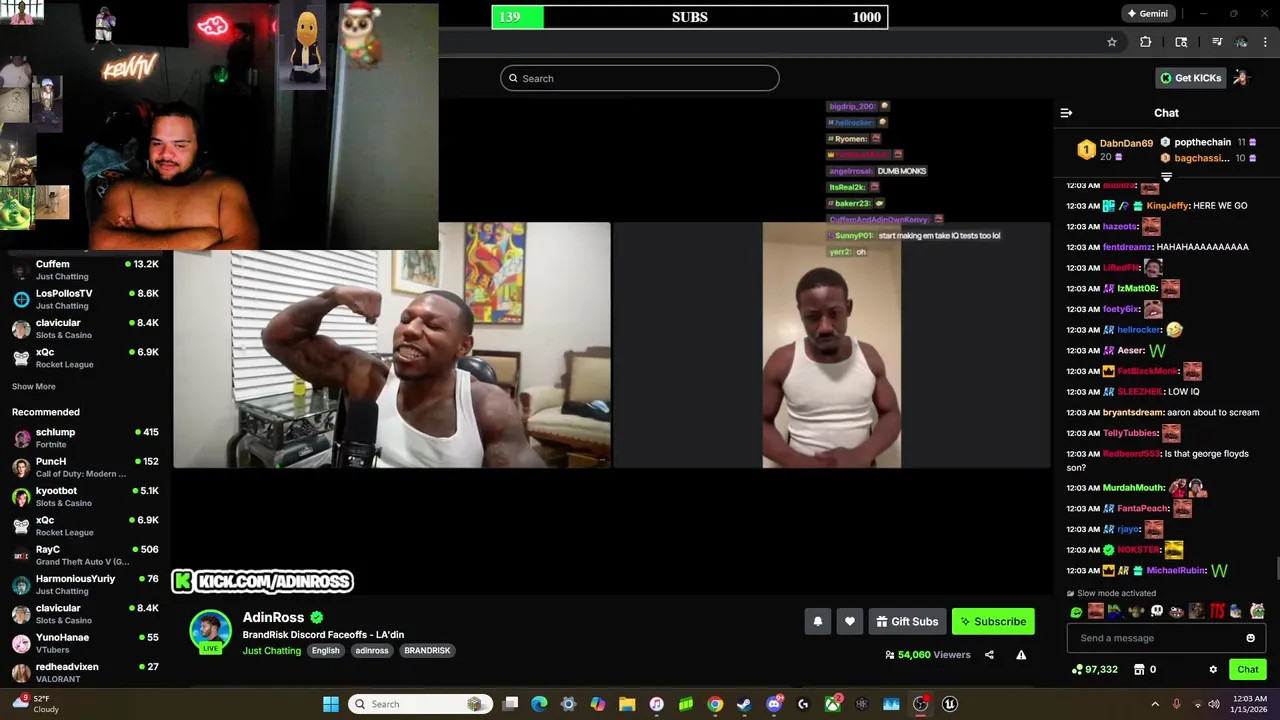This screenshot has height=720, width=1280.
Task: Open Chrome media controls icon
Action: [1217, 42]
